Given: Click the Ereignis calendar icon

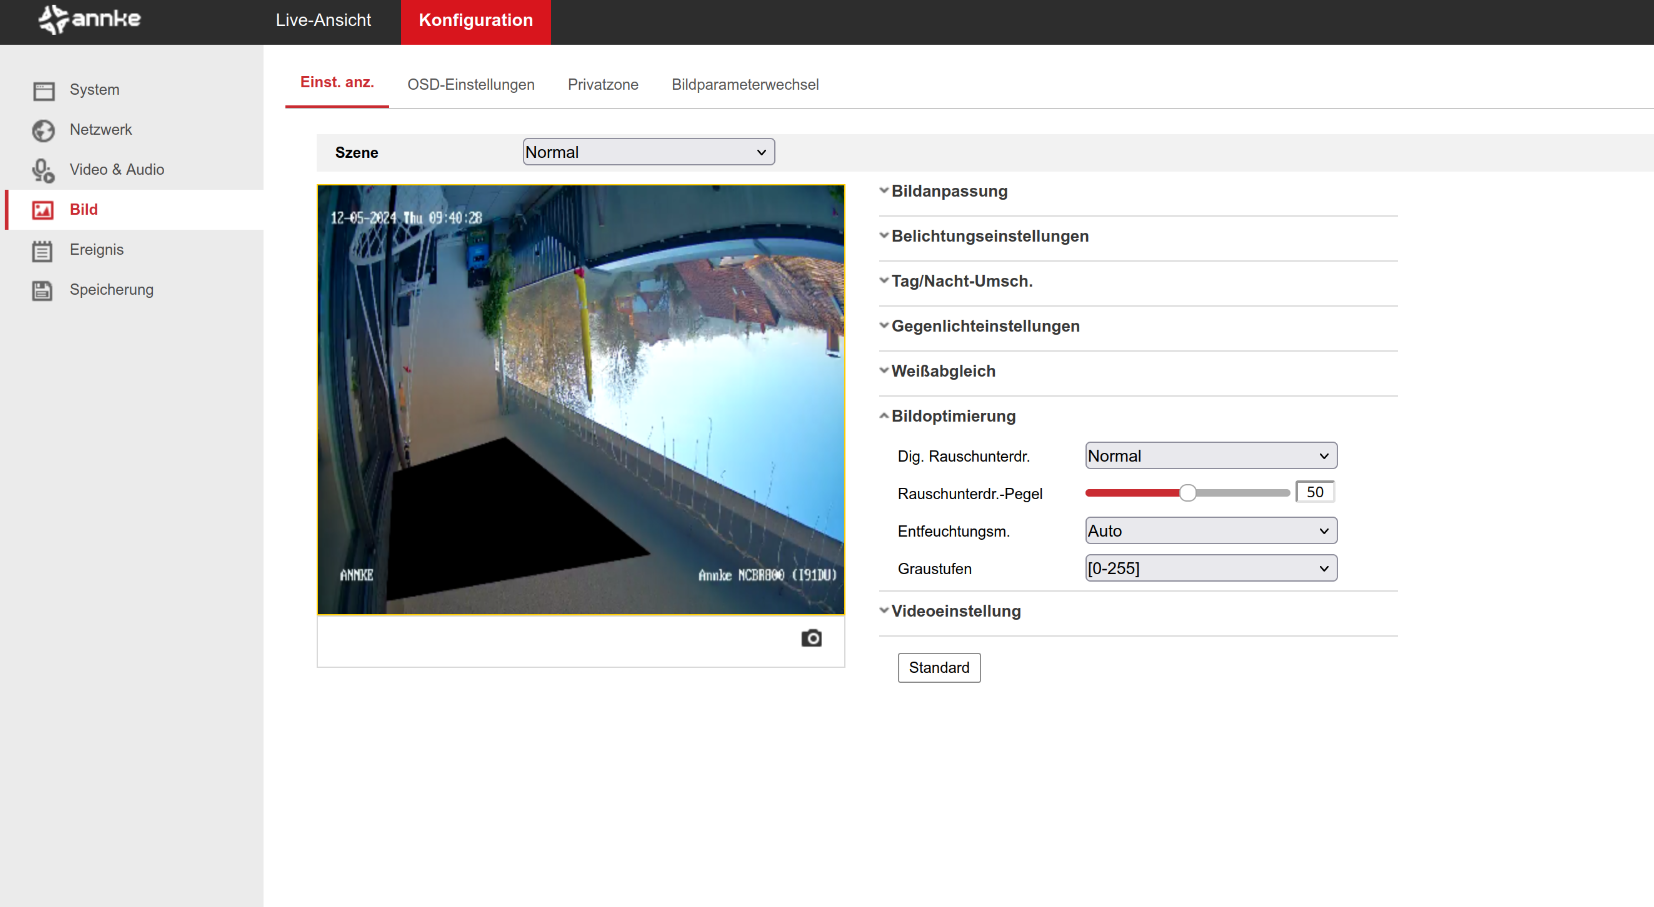Looking at the screenshot, I should coord(43,251).
